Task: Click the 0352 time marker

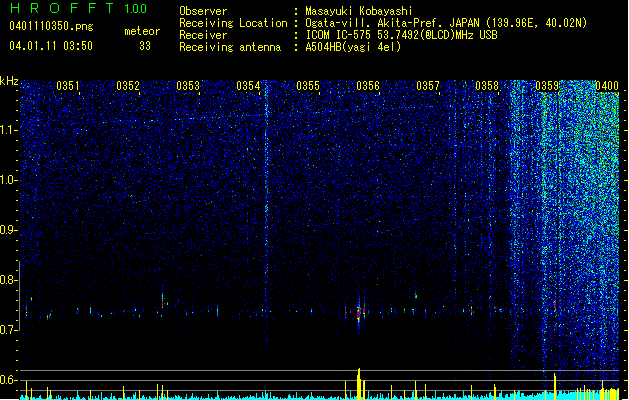Action: pyautogui.click(x=128, y=86)
